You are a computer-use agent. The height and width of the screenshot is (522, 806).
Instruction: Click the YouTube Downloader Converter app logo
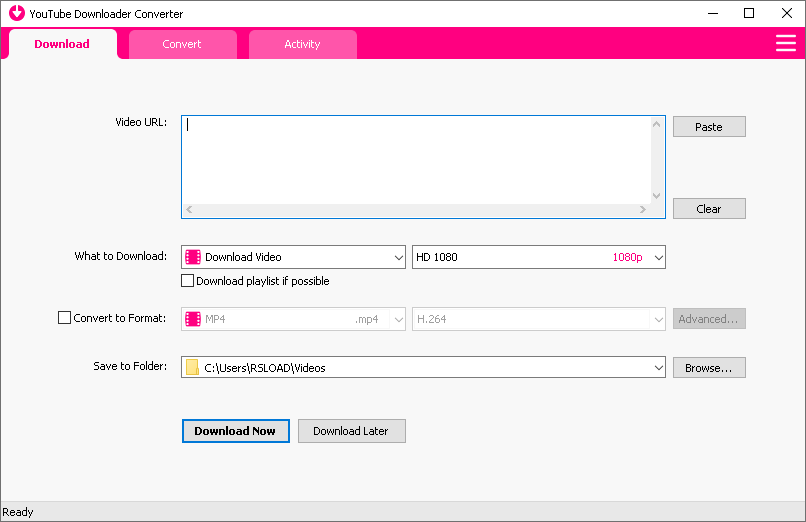(17, 13)
